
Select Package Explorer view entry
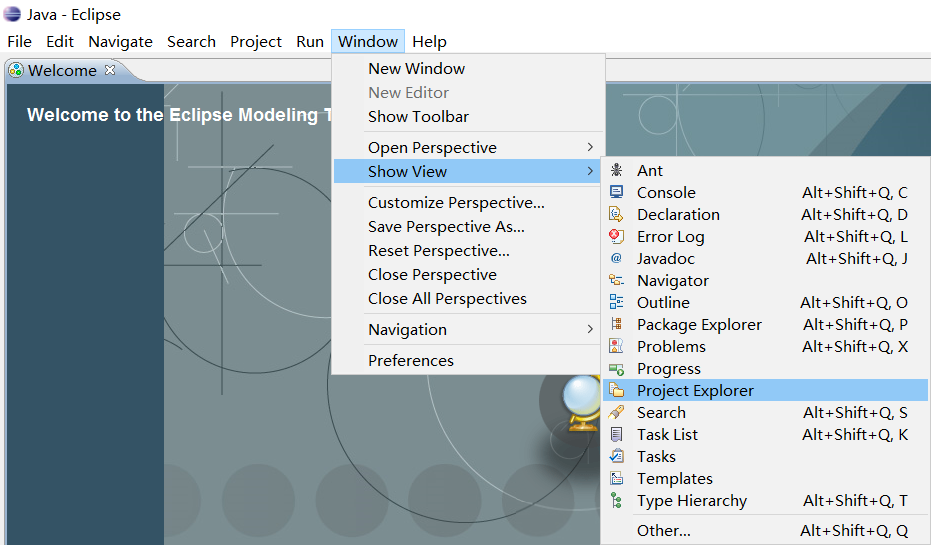click(766, 324)
